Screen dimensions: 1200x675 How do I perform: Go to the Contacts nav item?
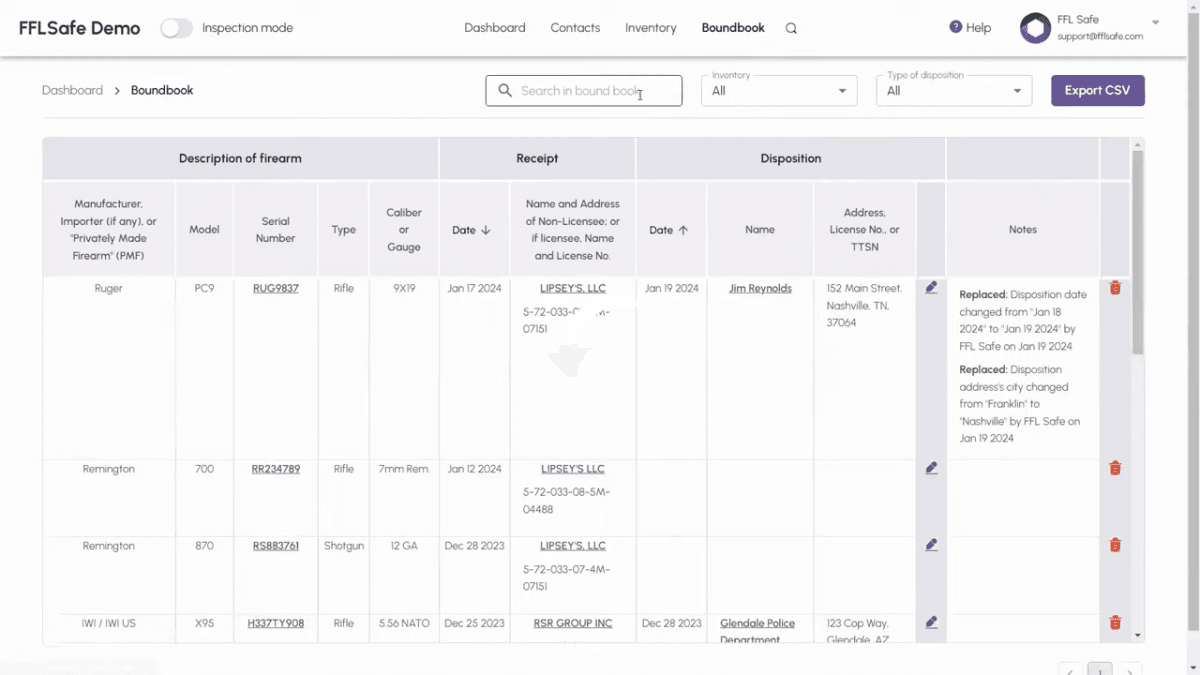(575, 28)
